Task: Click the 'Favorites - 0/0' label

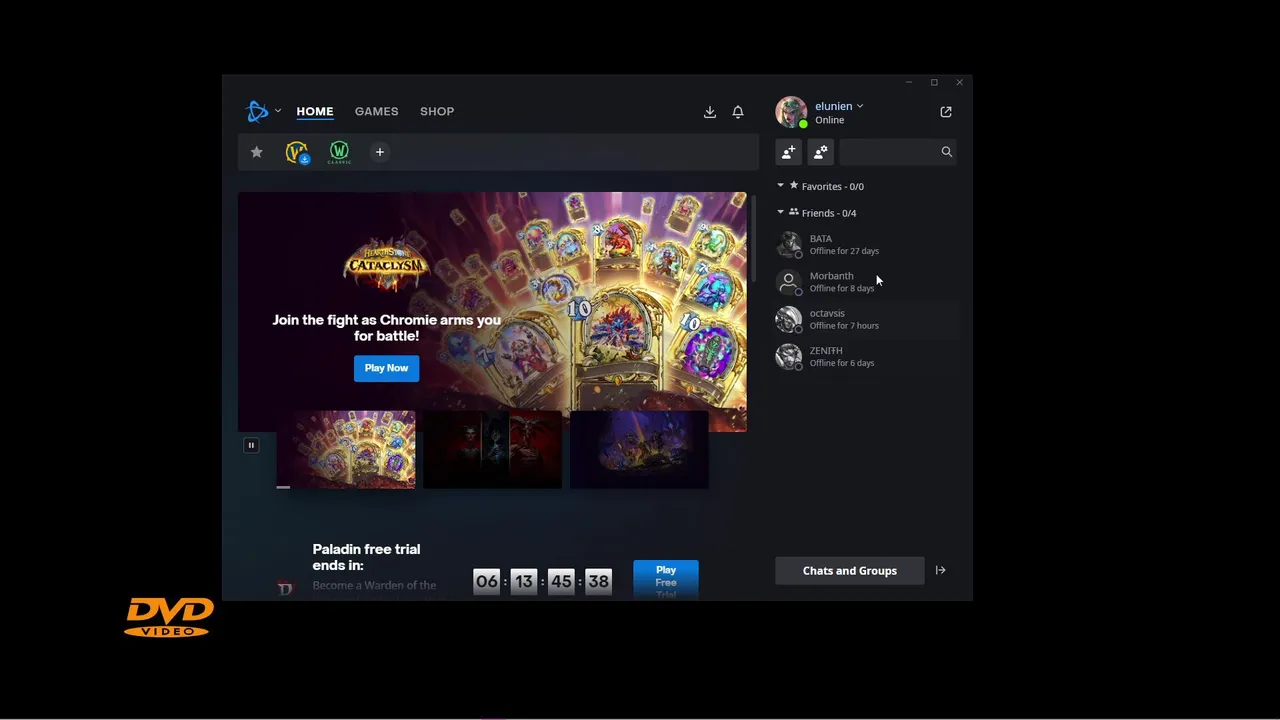Action: (x=832, y=186)
